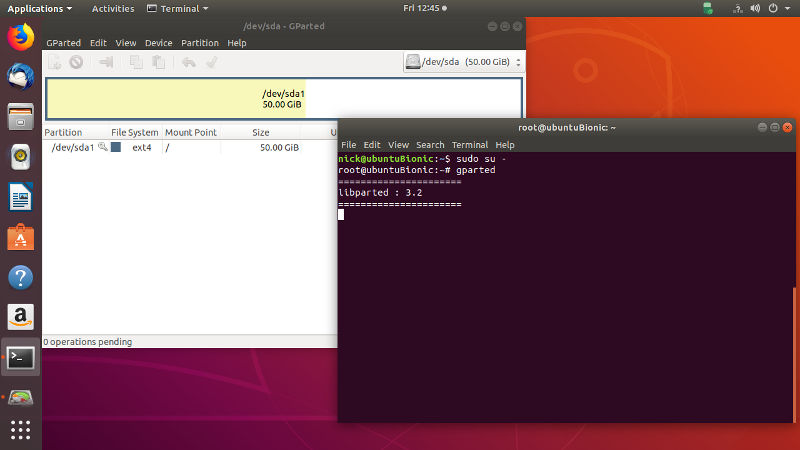Image resolution: width=800 pixels, height=450 pixels.
Task: Click the Apply all operations checkmark icon
Action: [x=212, y=62]
